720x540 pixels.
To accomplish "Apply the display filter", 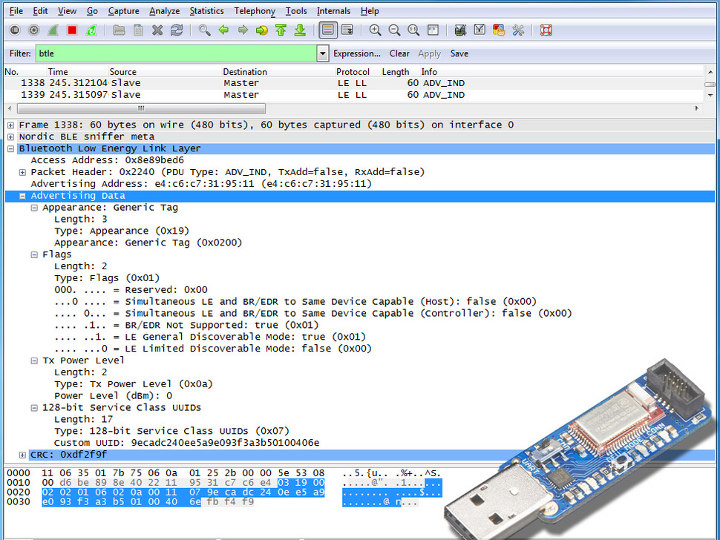I will [x=429, y=54].
